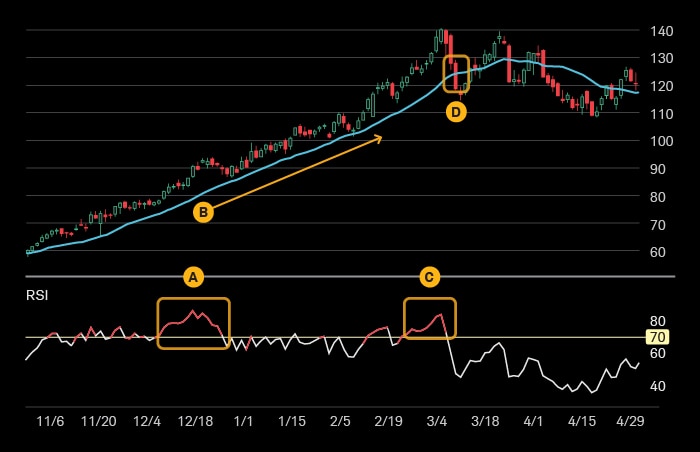Image resolution: width=700 pixels, height=452 pixels.
Task: Click the 80 label on RSI axis
Action: (657, 320)
